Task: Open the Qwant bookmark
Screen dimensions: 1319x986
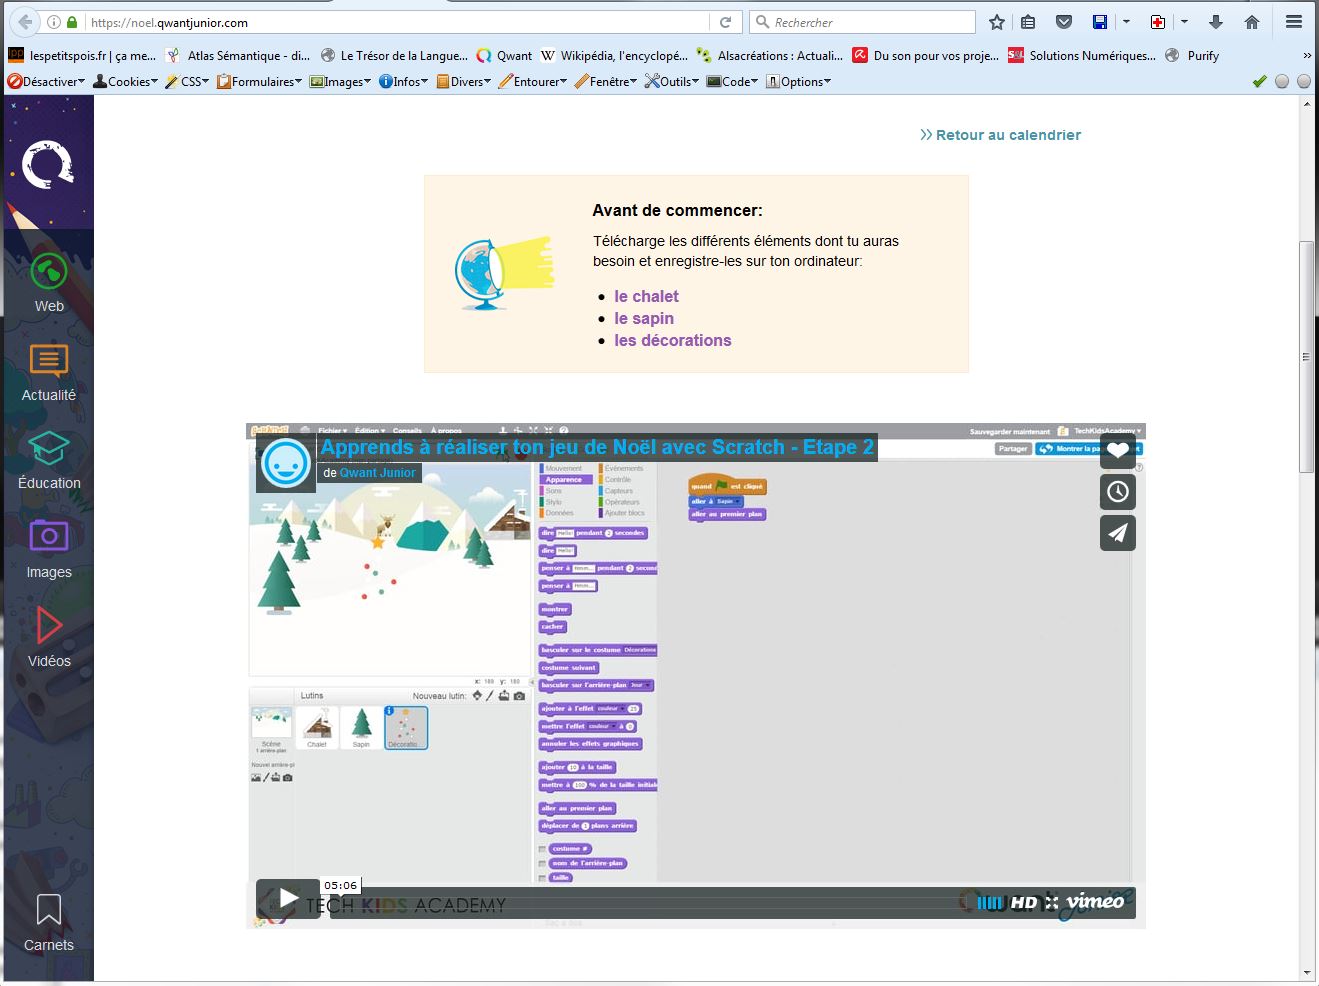Action: coord(505,56)
